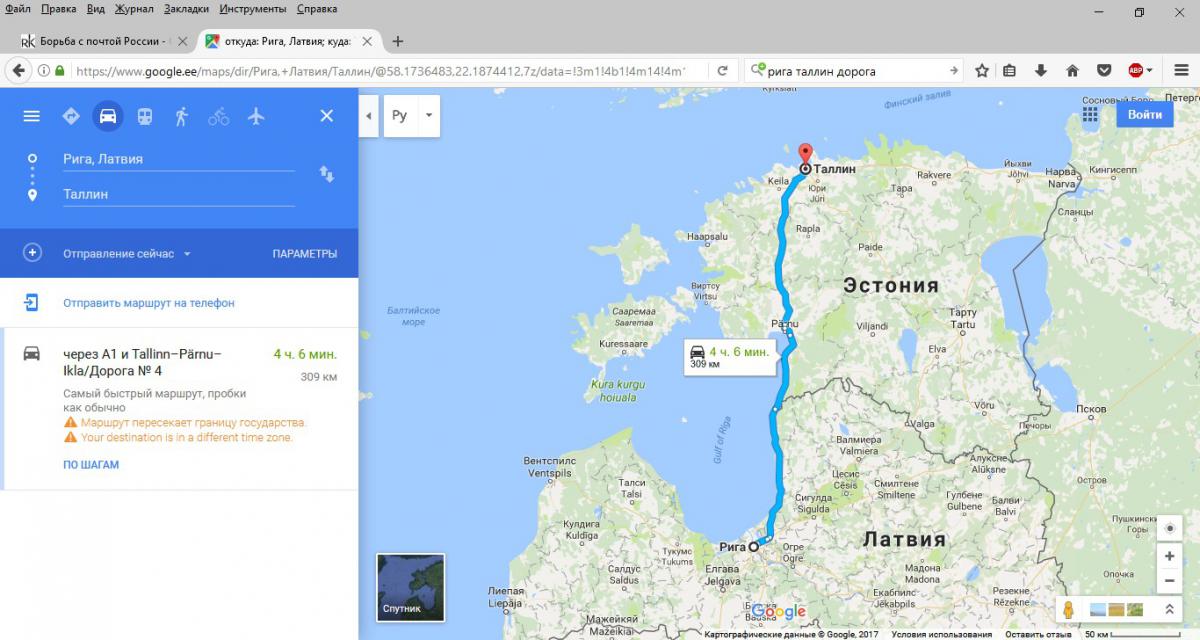
Task: Zoom in the map with plus
Action: (1169, 557)
